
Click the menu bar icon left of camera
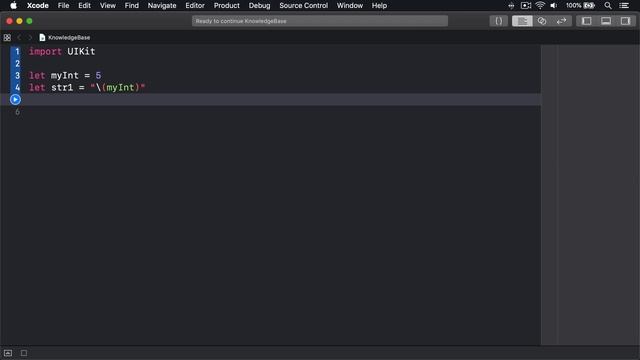tap(511, 5)
